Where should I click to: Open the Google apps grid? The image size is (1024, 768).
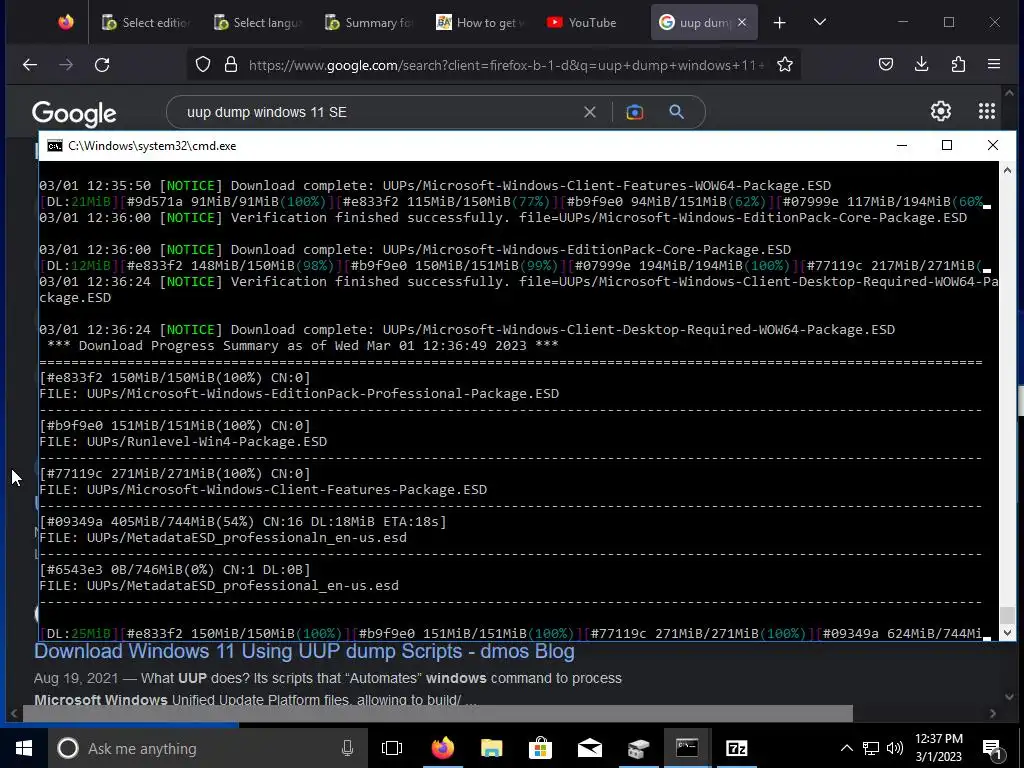[x=987, y=111]
